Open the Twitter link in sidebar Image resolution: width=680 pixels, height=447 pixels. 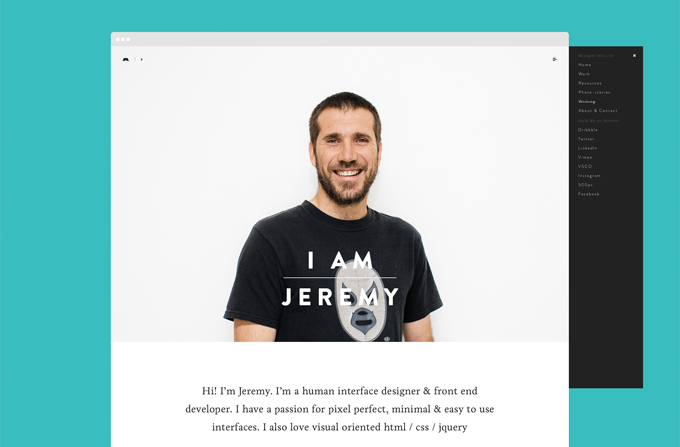(586, 139)
